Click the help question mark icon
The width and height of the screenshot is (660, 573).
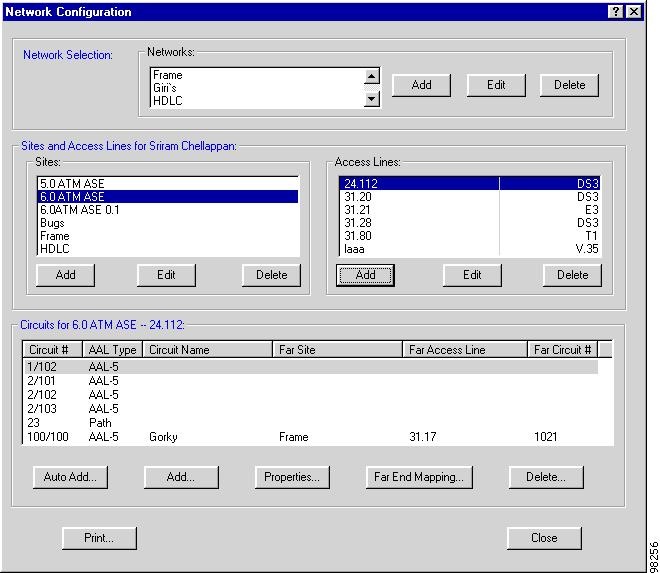pyautogui.click(x=615, y=11)
